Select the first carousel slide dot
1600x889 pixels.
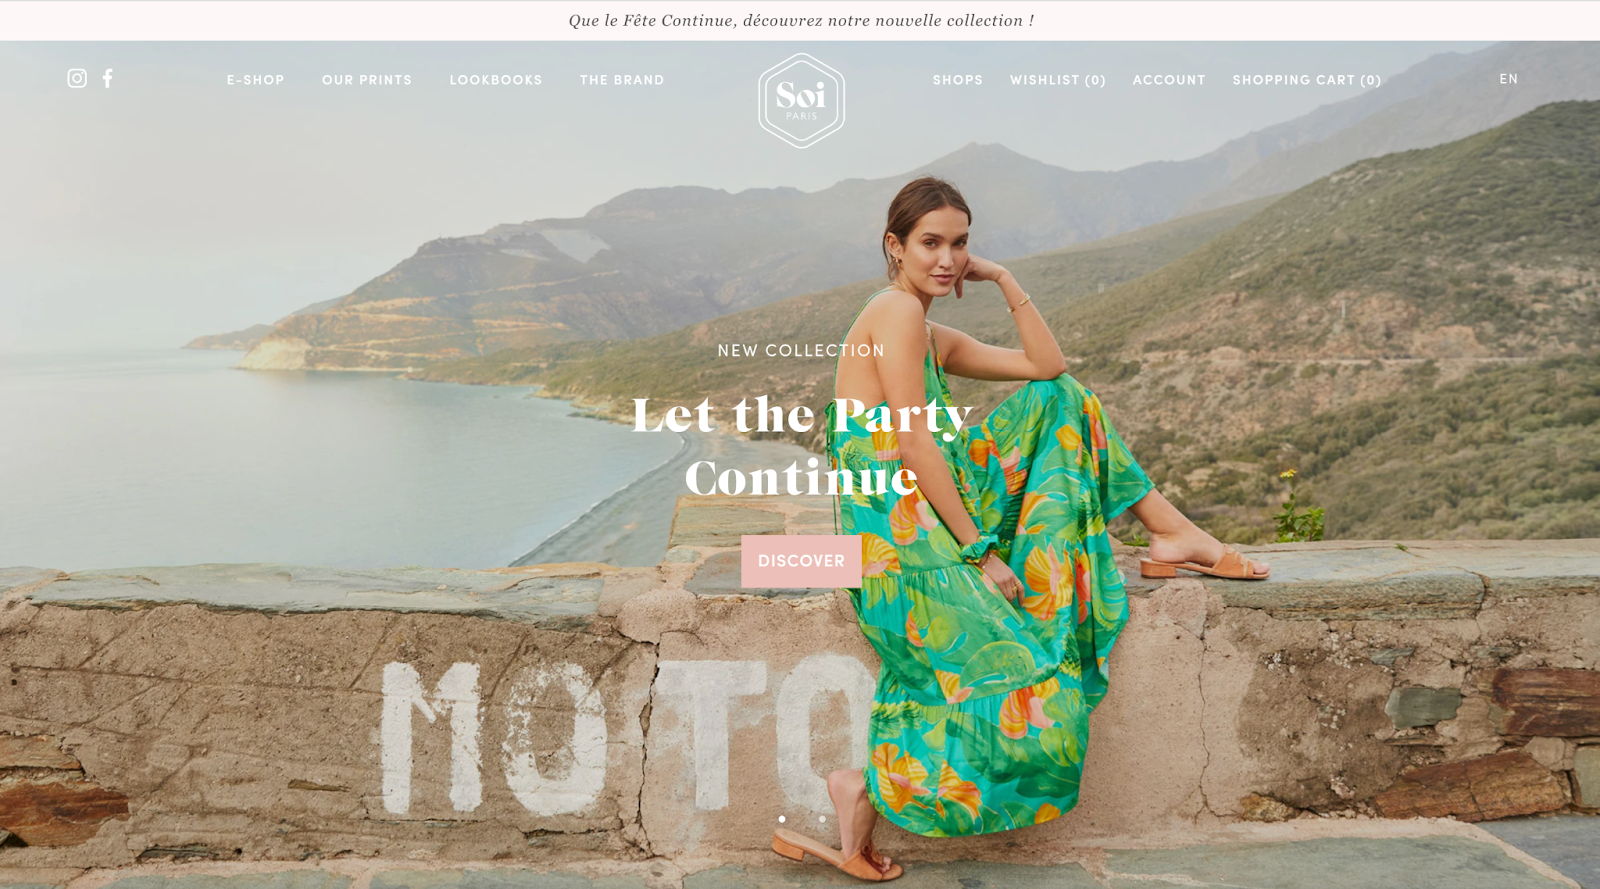(782, 819)
